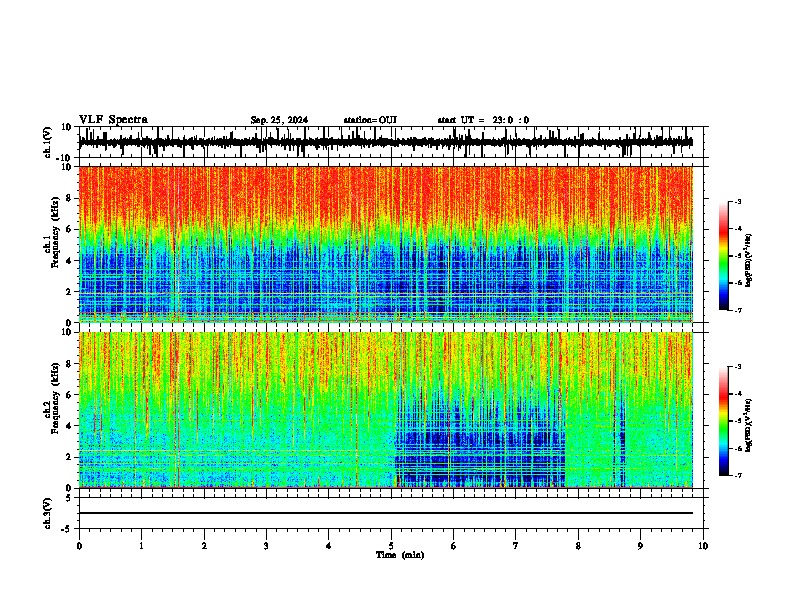Click the ch.1 colorbar label '-3'

(x=738, y=201)
